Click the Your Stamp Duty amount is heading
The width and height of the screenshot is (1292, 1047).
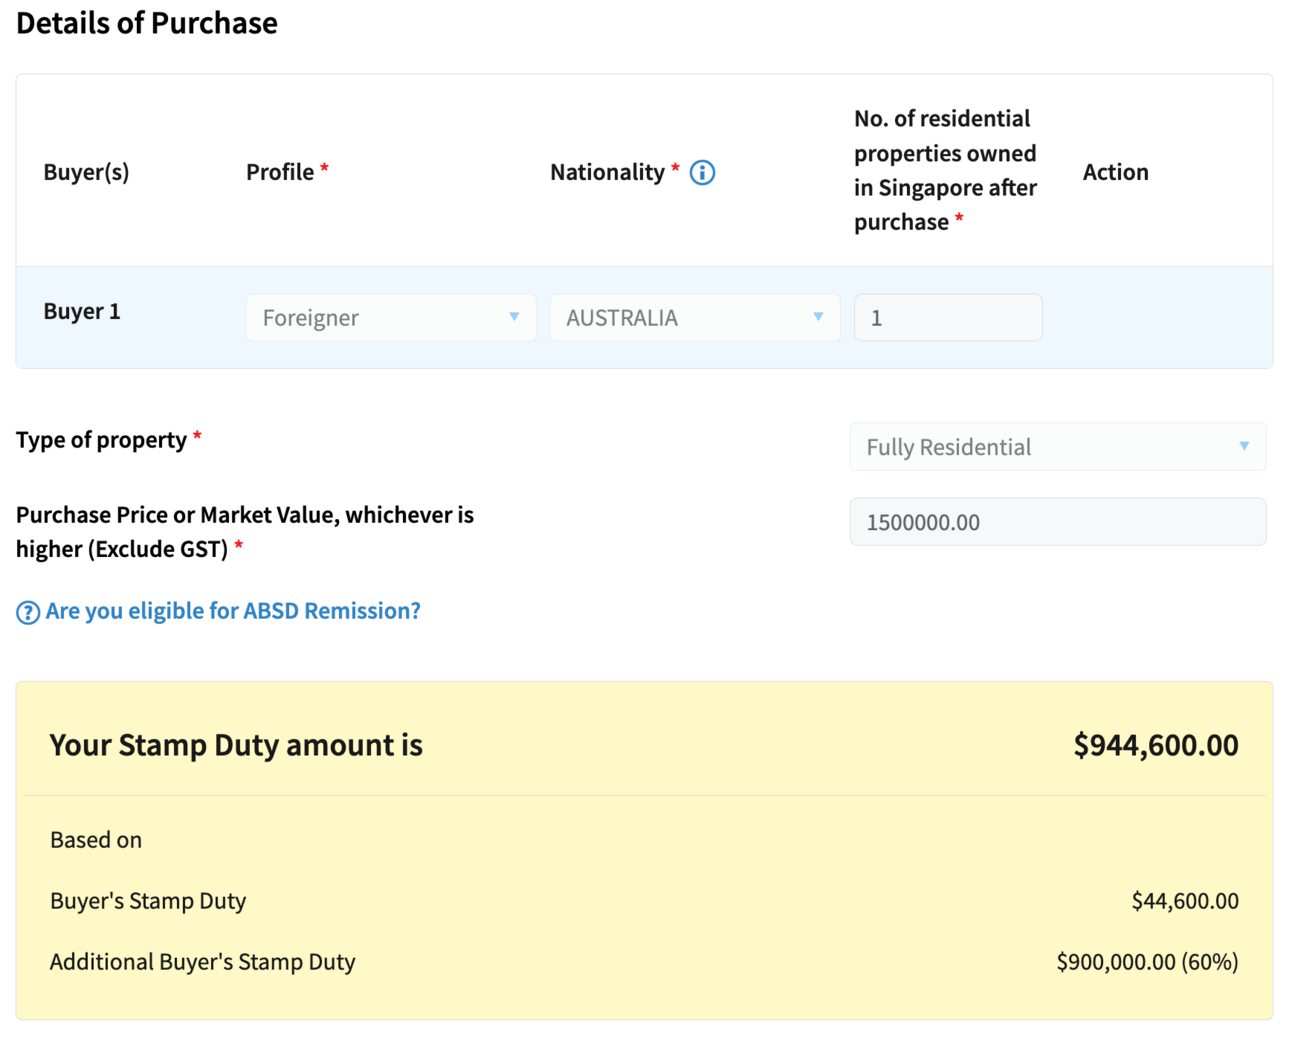[x=236, y=745]
